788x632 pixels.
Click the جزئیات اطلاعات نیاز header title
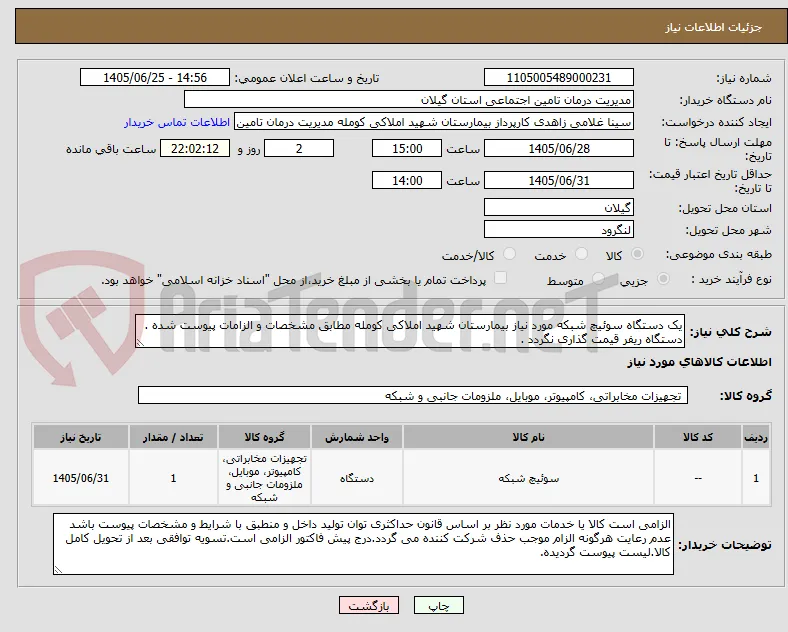tap(714, 27)
